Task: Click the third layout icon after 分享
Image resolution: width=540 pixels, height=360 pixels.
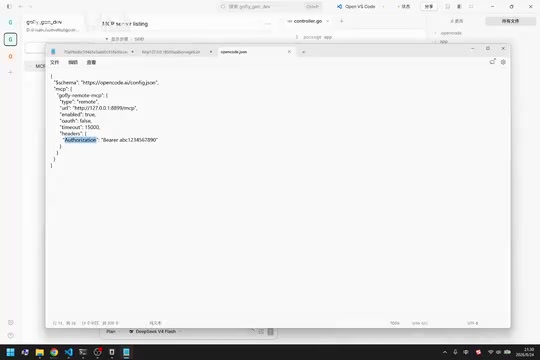Action: click(x=471, y=7)
